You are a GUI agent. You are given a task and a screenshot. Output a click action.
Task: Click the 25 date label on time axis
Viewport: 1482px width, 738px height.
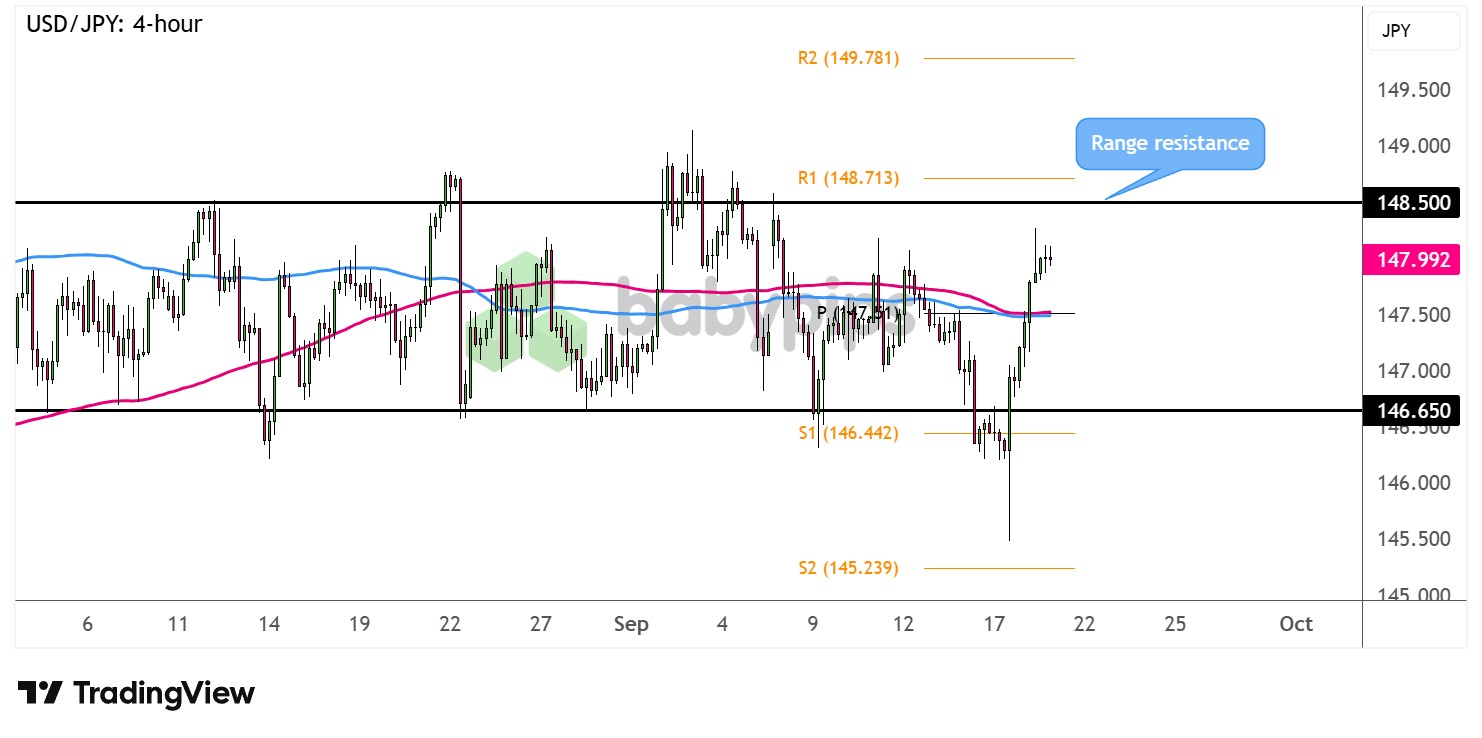1175,624
